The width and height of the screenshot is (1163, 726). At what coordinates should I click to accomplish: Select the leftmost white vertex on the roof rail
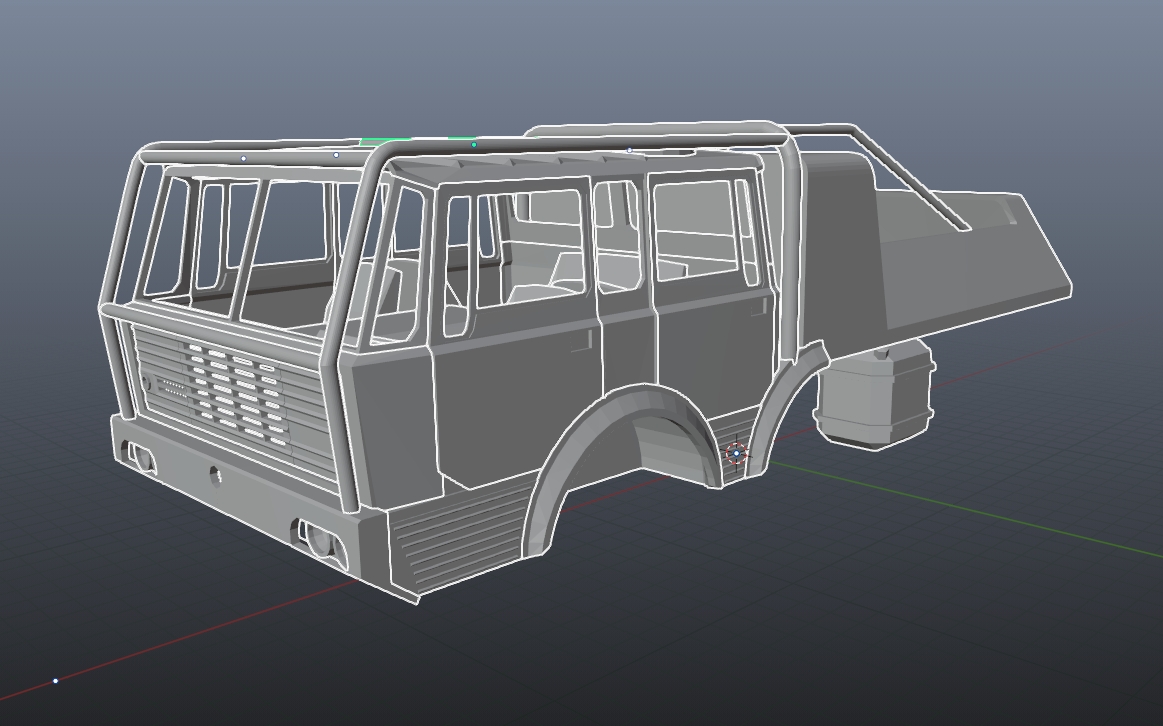(x=244, y=158)
